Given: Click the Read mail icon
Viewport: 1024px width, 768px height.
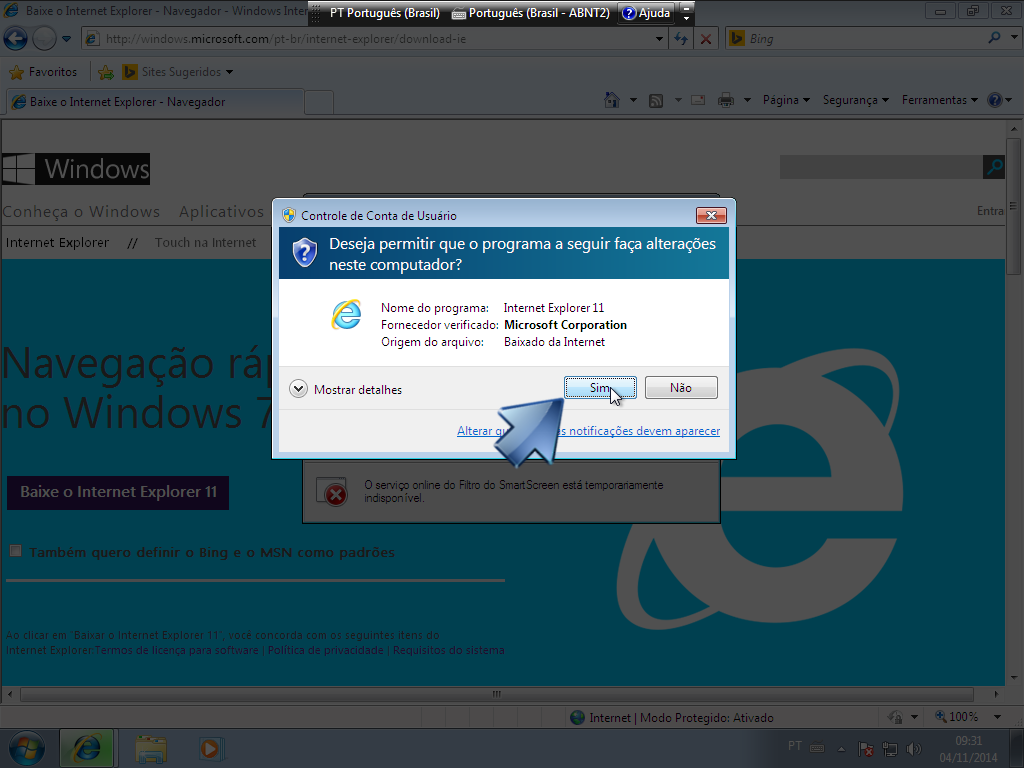Looking at the screenshot, I should (698, 100).
